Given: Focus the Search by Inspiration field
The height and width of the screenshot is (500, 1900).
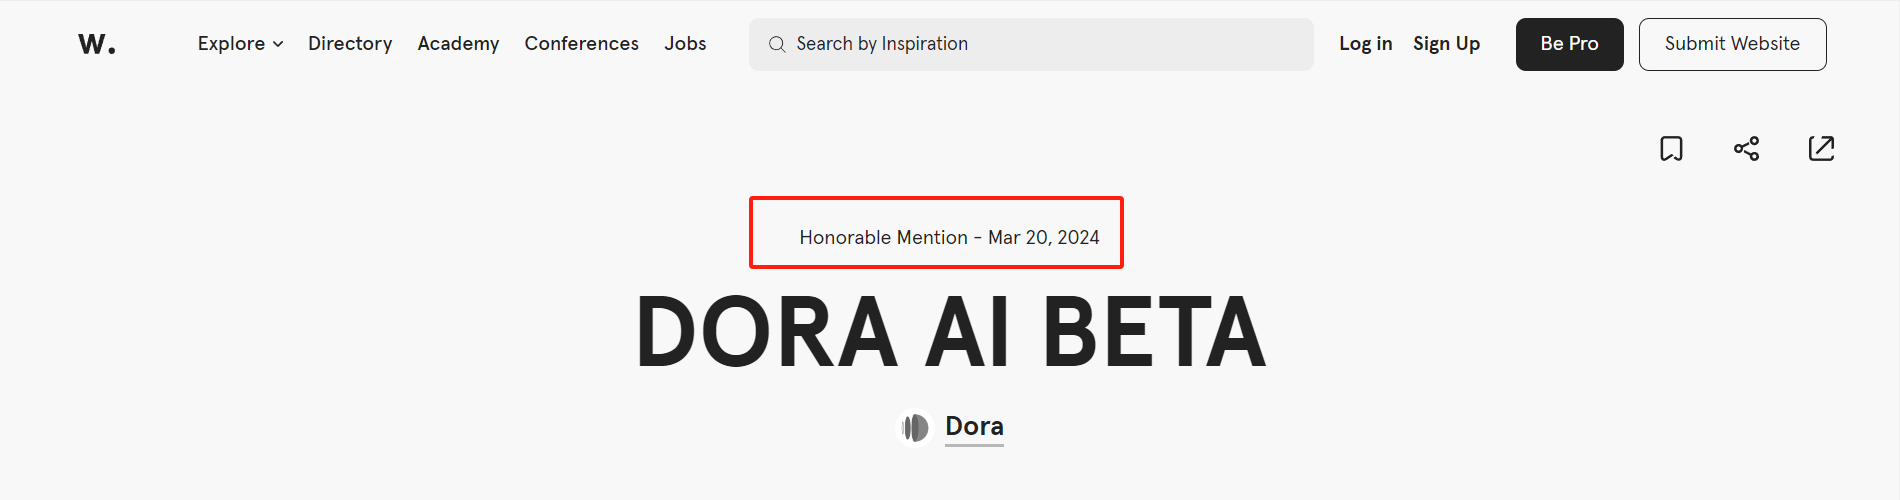Looking at the screenshot, I should point(1031,44).
